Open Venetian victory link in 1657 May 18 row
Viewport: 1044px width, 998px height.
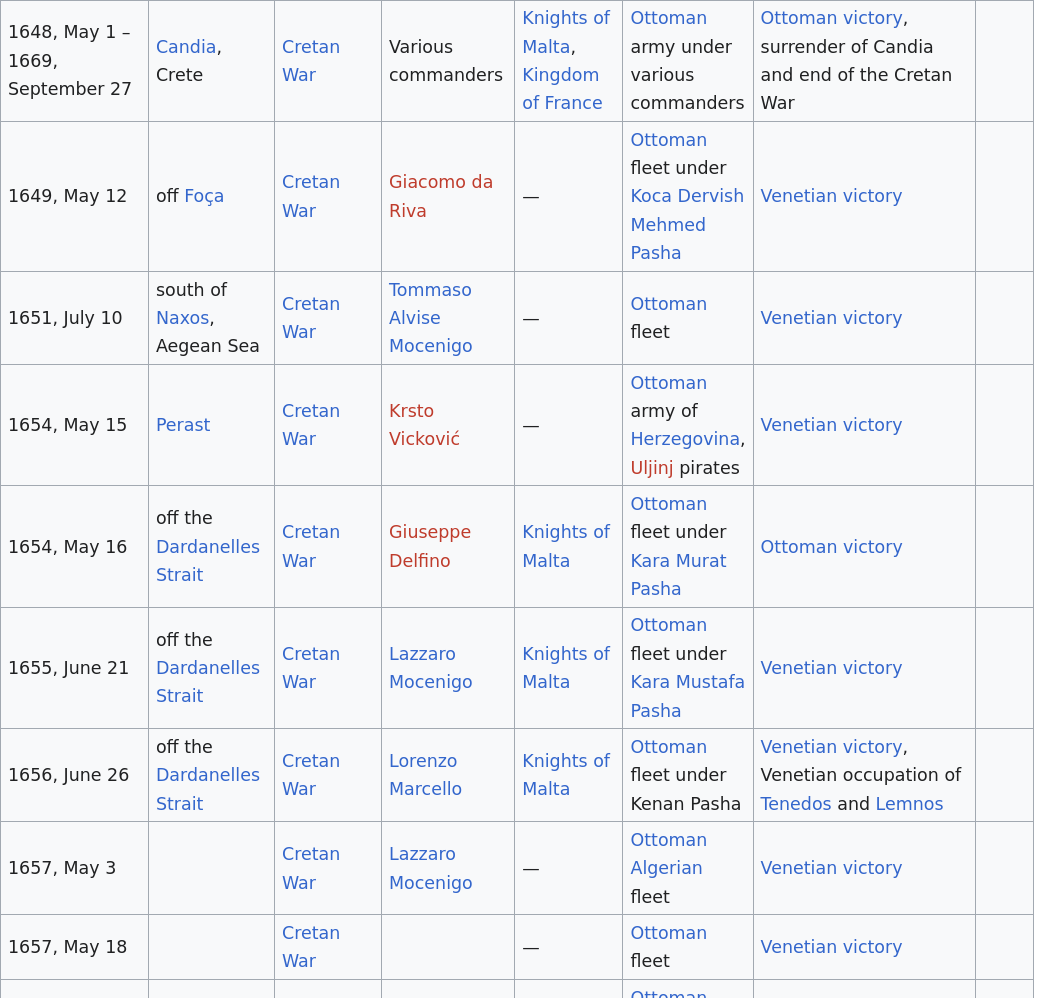tap(831, 947)
